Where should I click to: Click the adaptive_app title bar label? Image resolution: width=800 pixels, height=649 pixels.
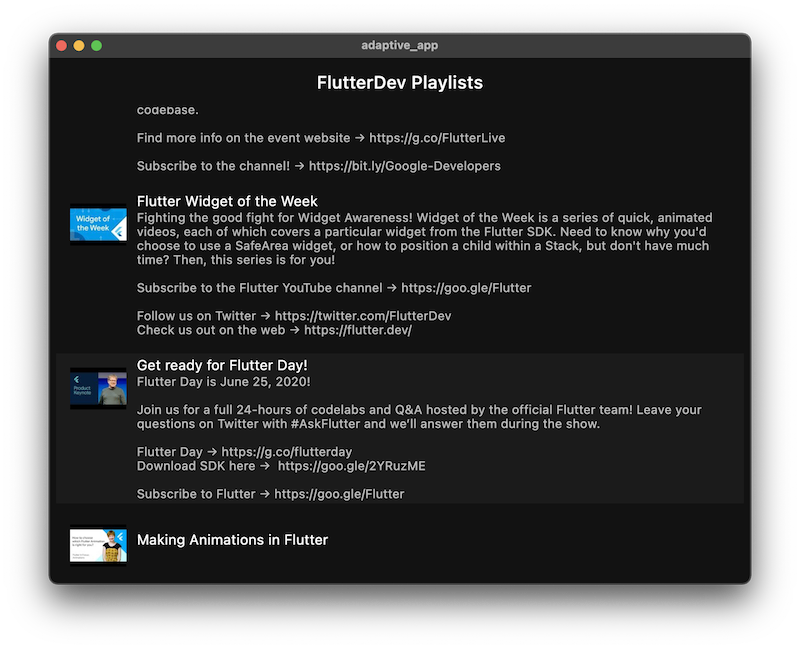tap(400, 44)
